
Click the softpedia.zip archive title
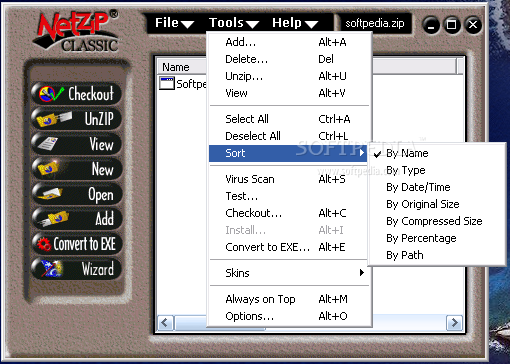375,23
